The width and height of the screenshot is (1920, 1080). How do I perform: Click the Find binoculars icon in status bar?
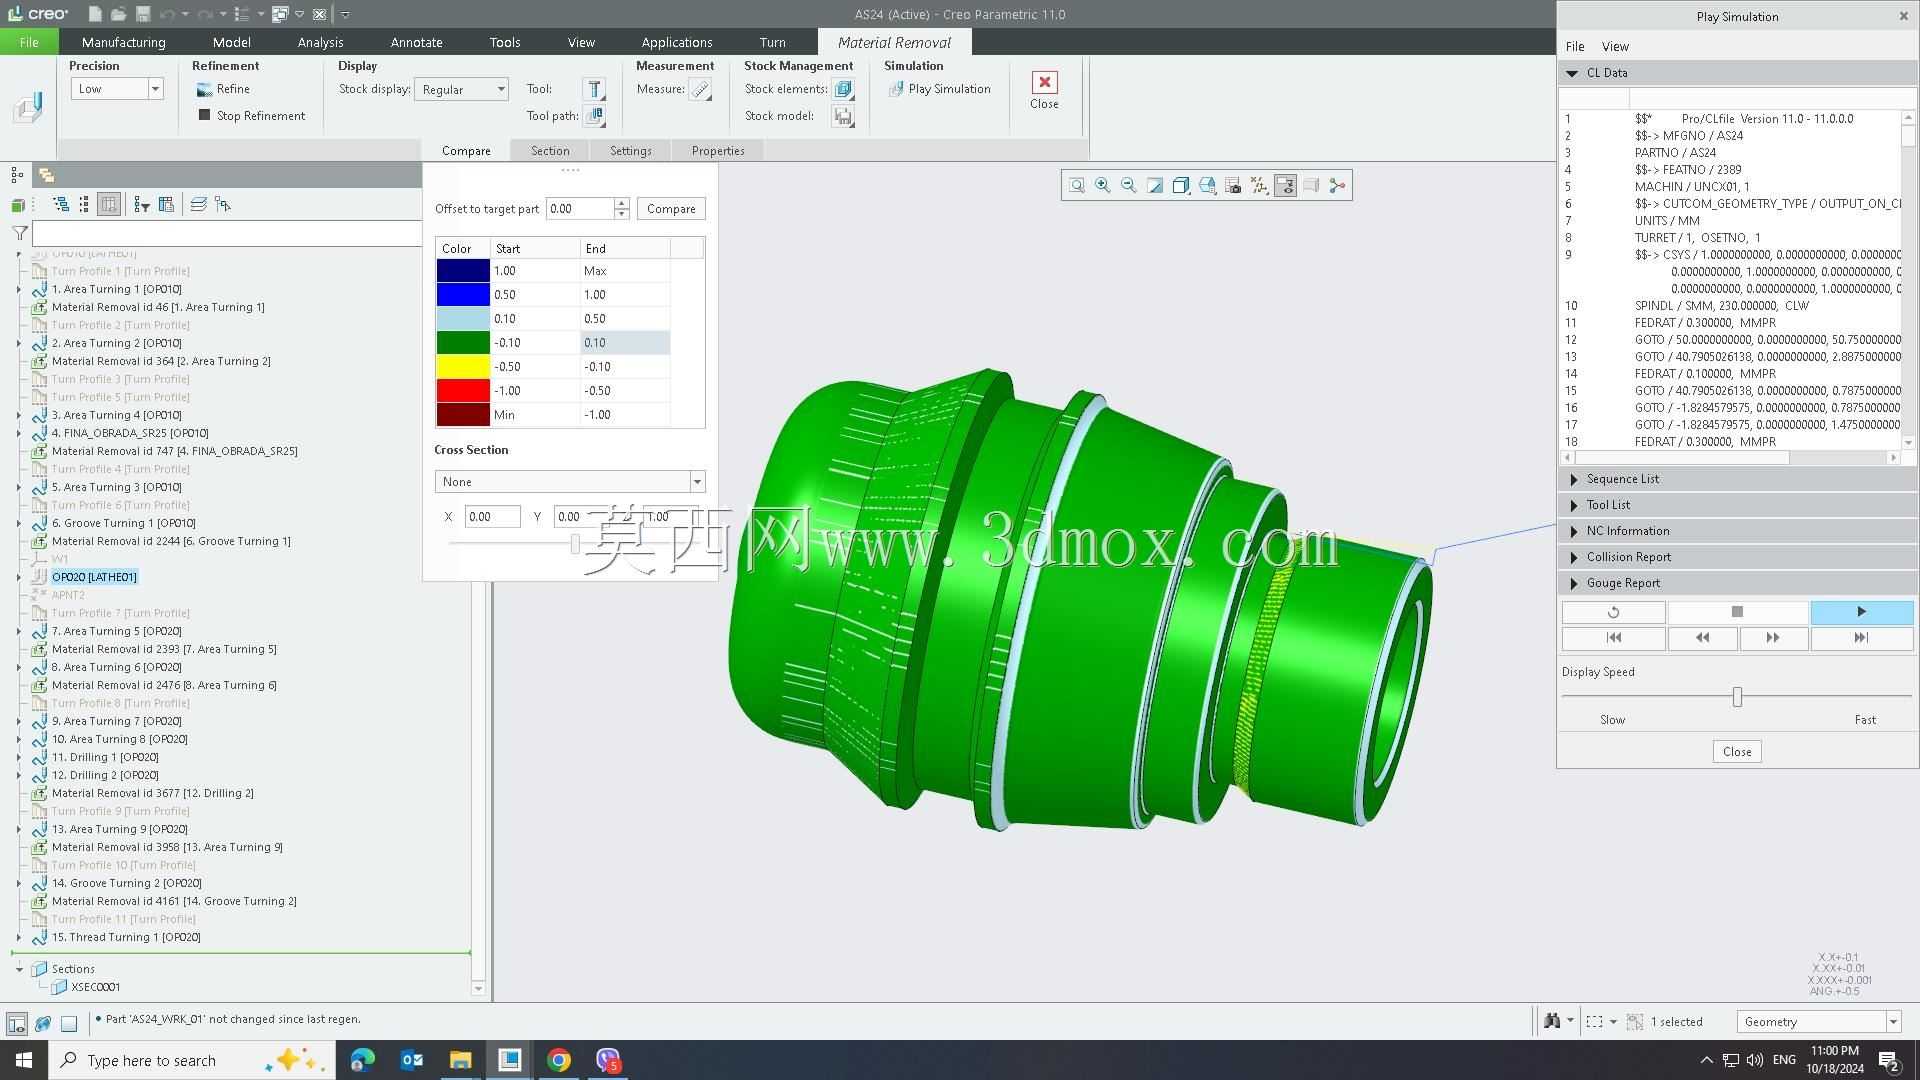[1552, 1021]
